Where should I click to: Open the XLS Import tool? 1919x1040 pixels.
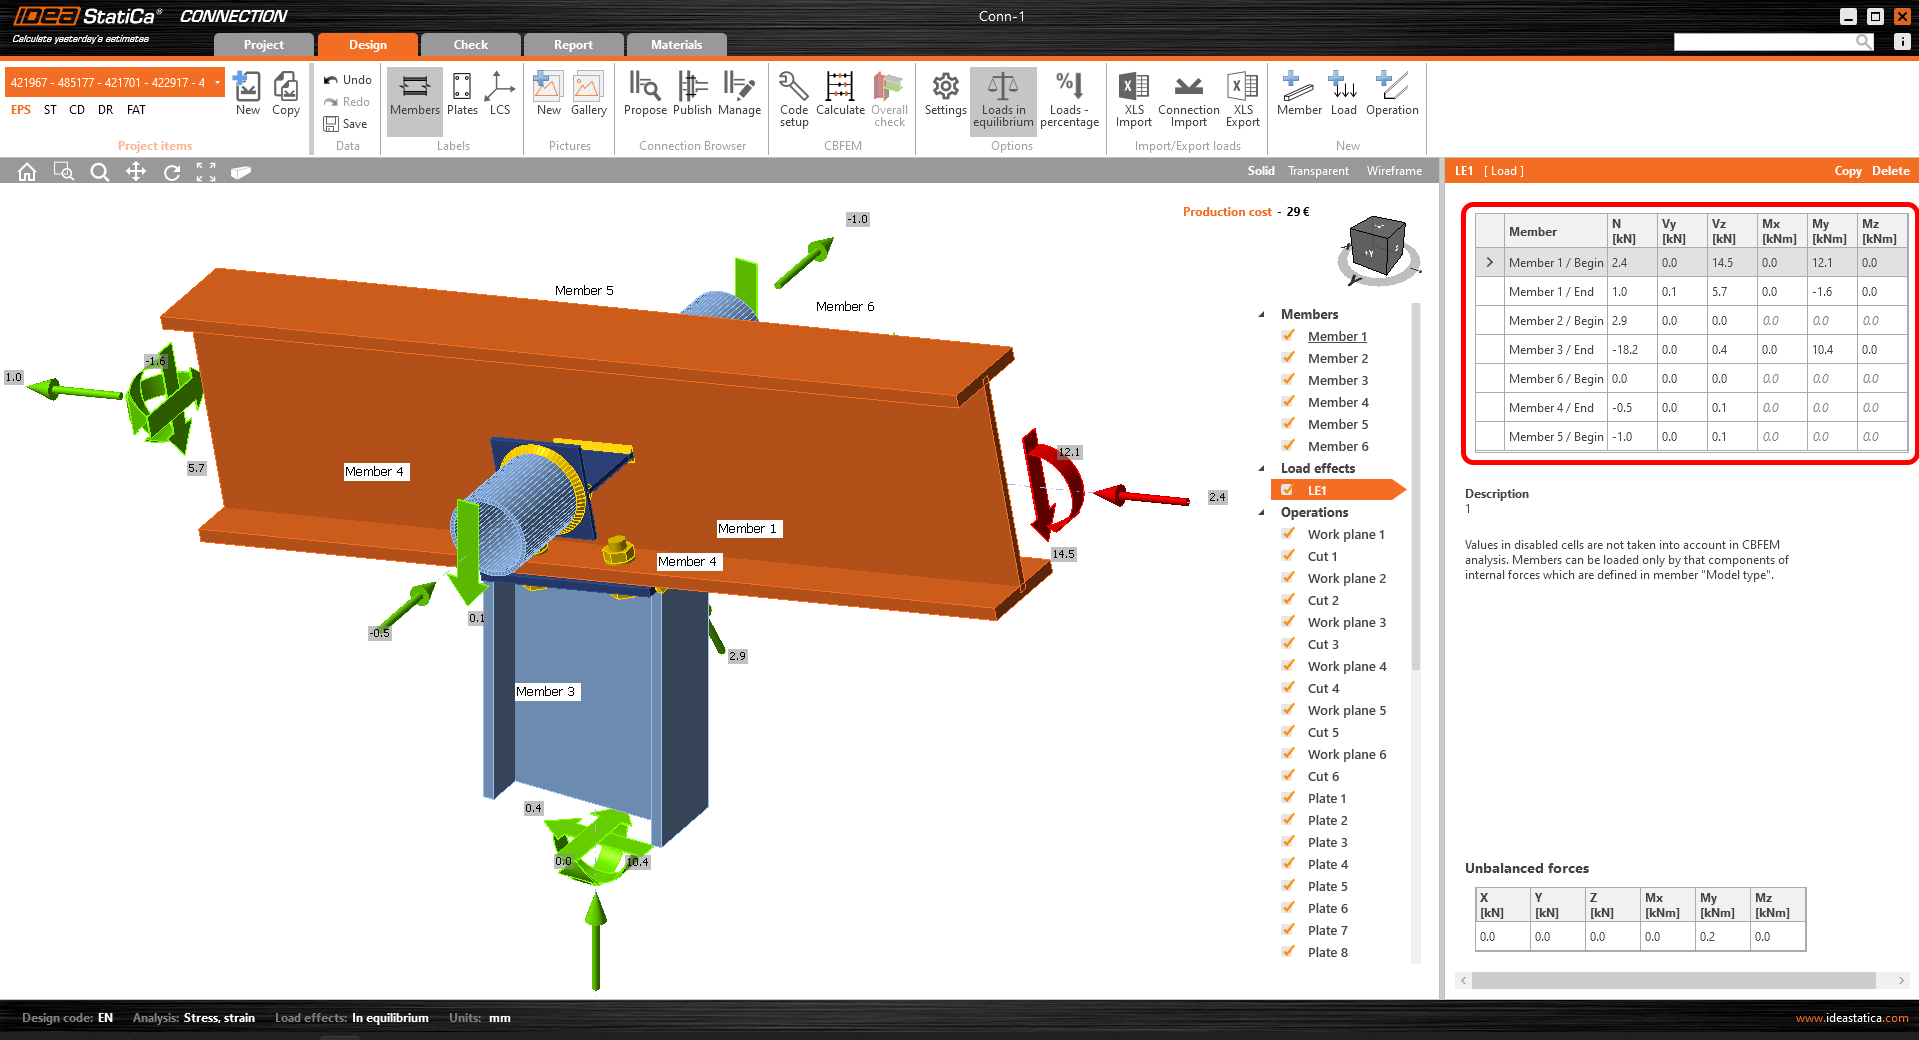click(1133, 98)
